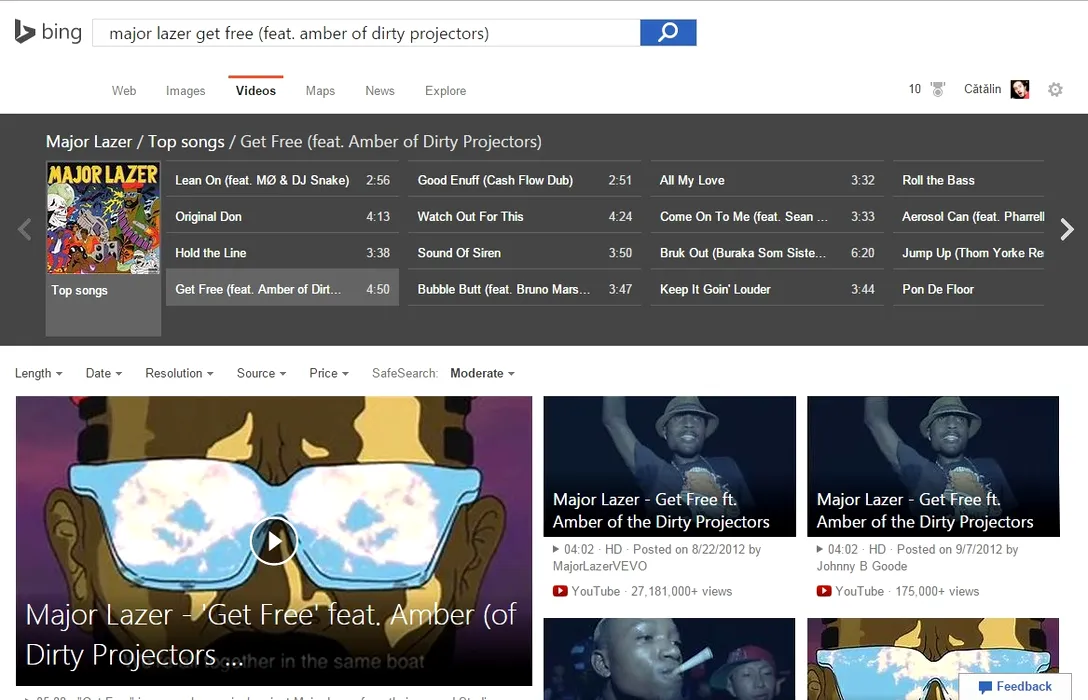Go to the News tab
1088x700 pixels.
coord(380,91)
